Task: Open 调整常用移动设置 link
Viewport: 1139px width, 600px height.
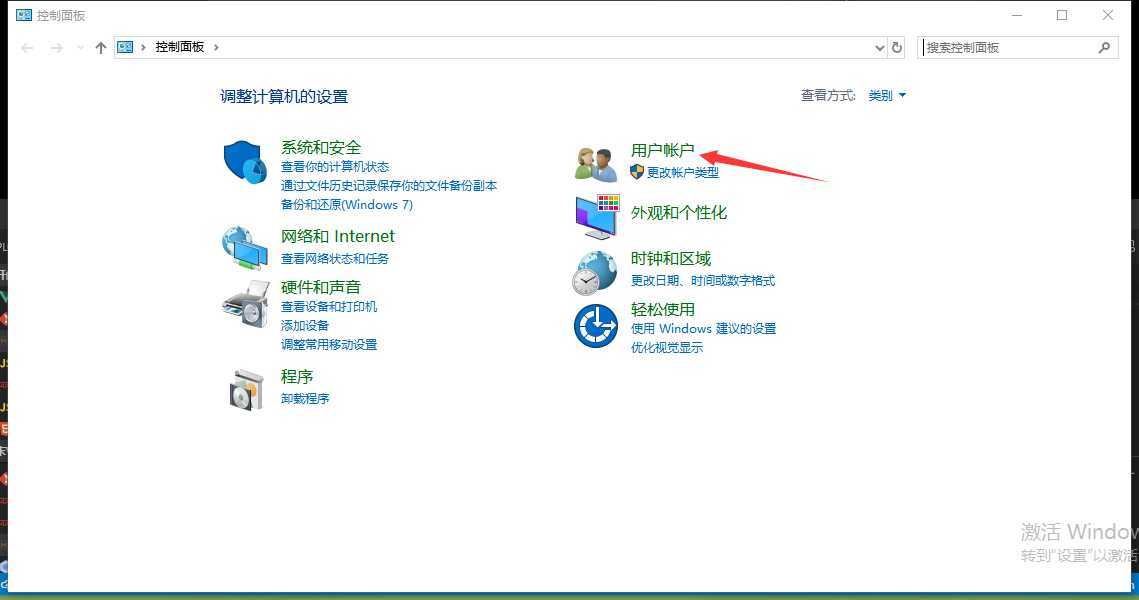Action: (329, 344)
